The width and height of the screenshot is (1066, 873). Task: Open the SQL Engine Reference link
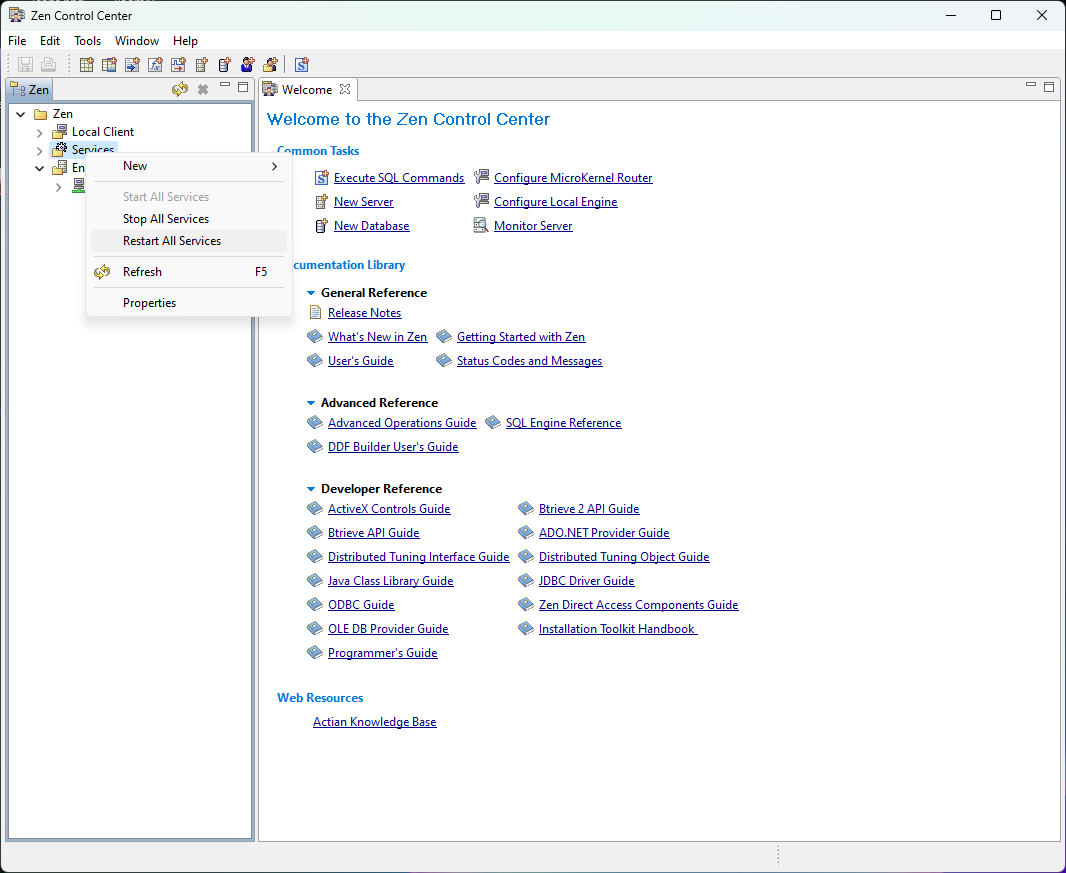click(x=564, y=423)
